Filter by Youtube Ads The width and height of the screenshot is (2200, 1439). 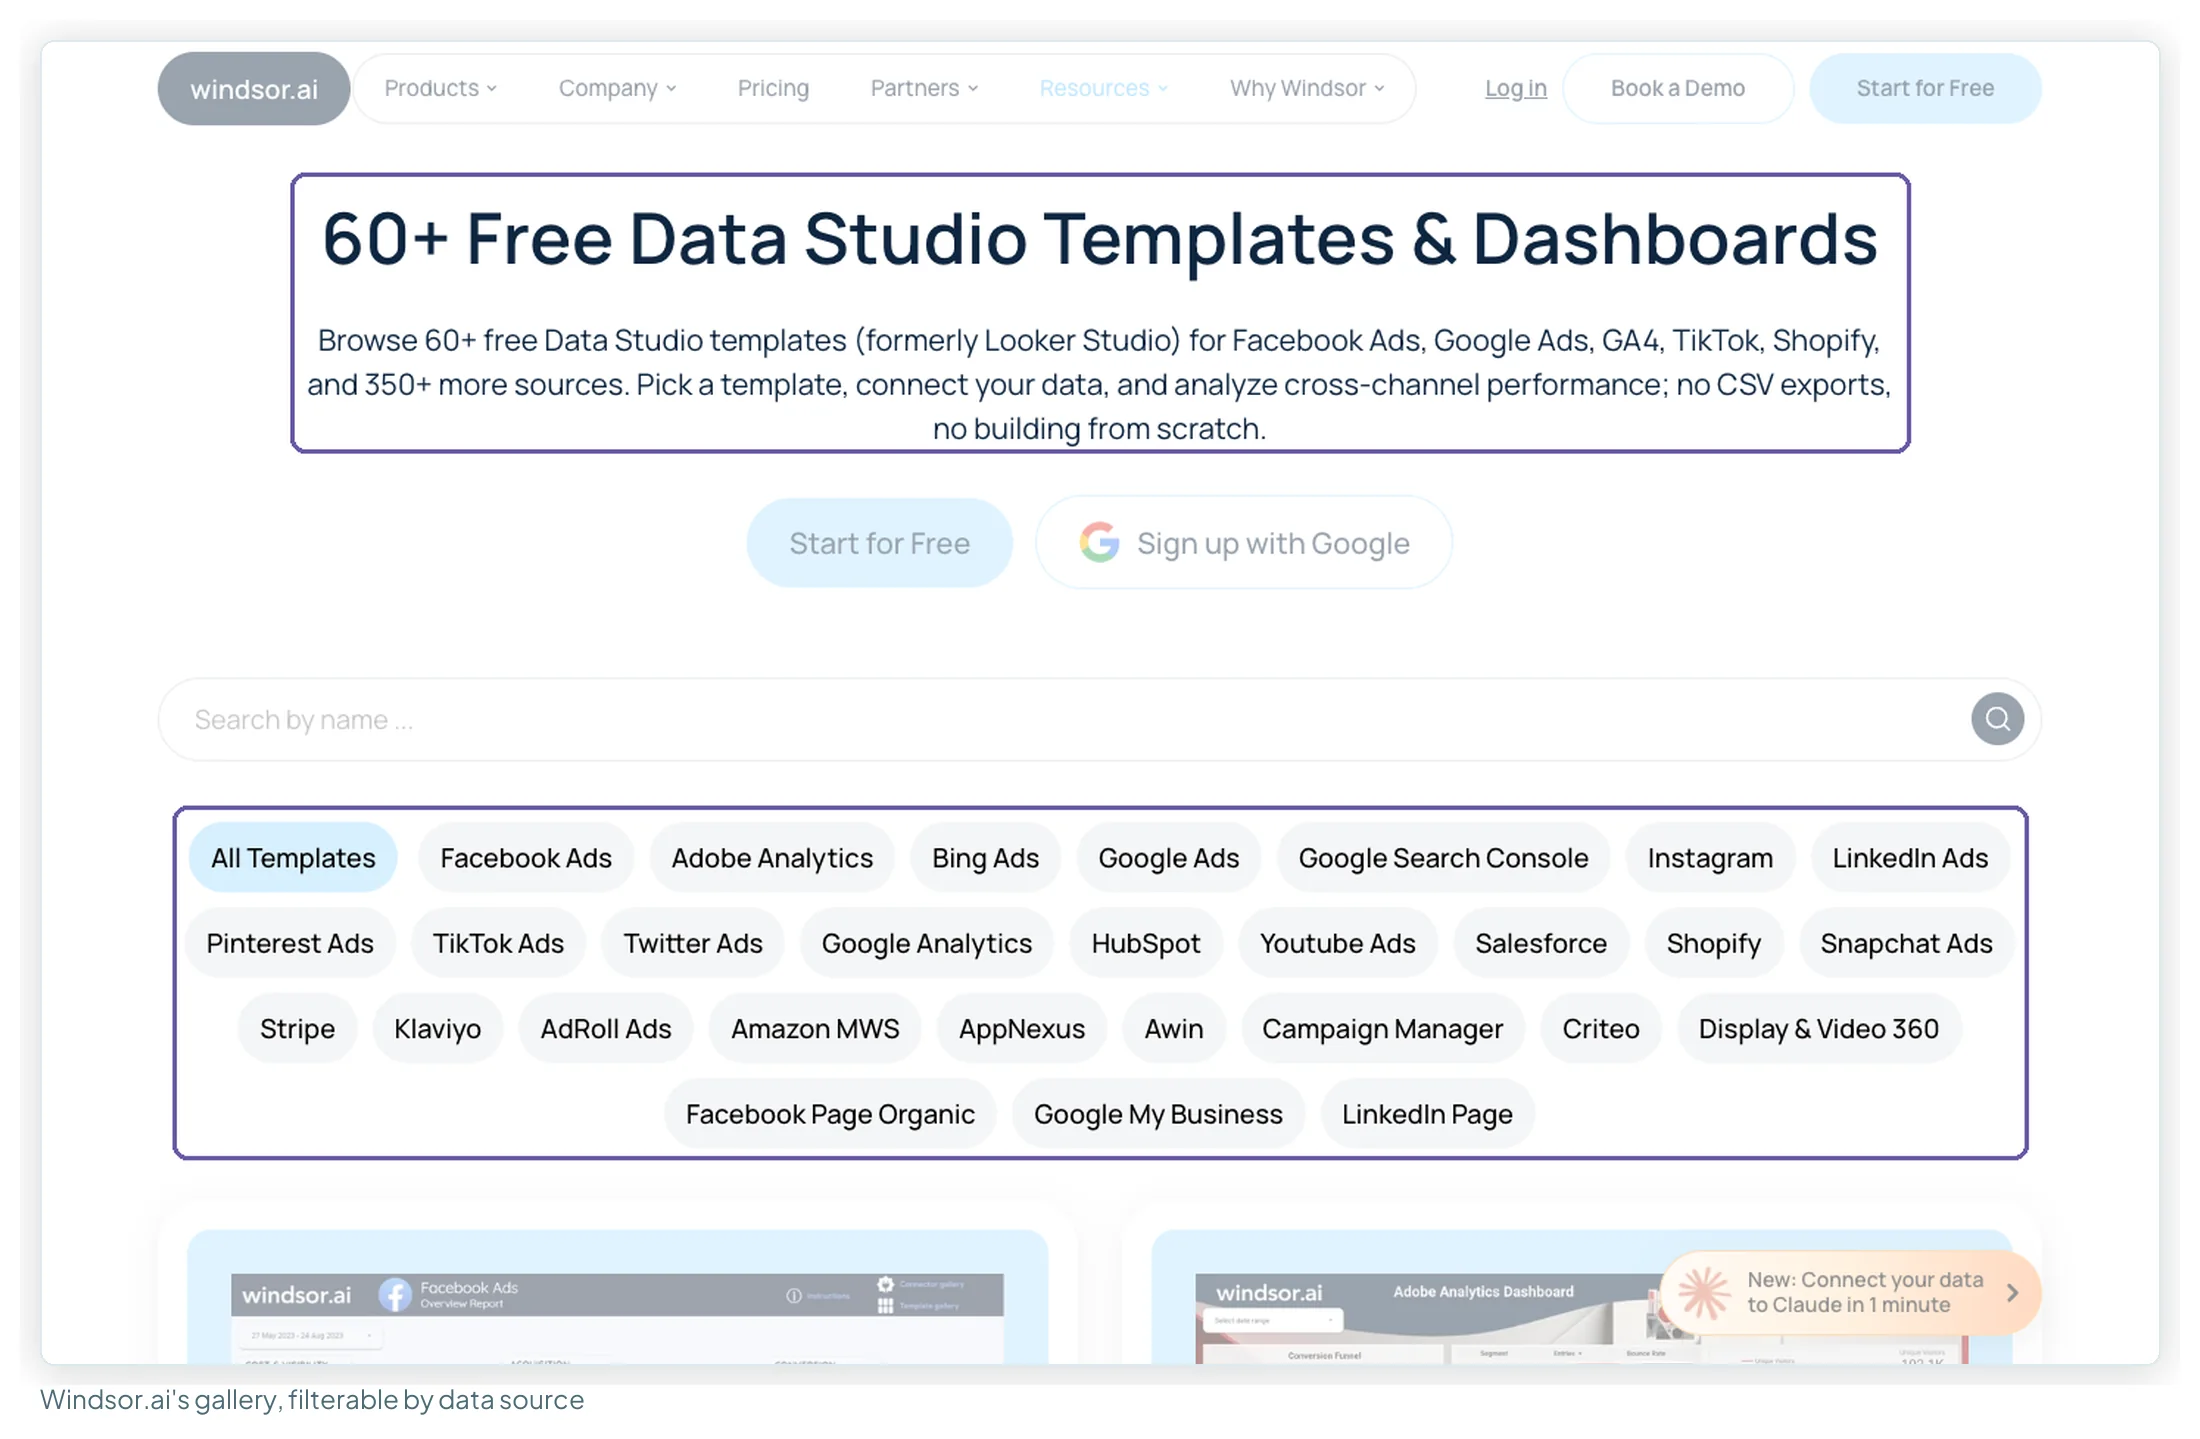1337,943
